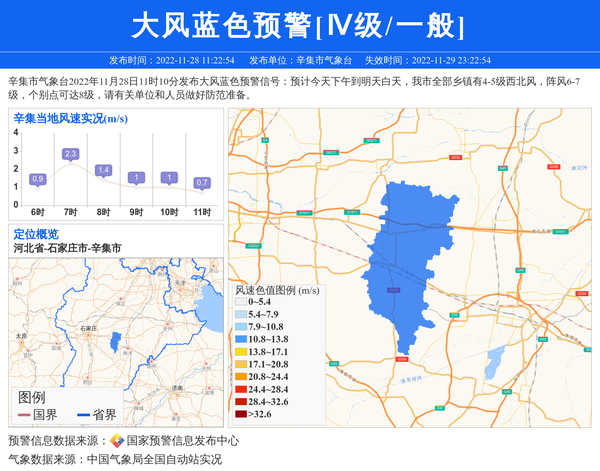Select the >32.6 dark red legend swatch
The image size is (600, 471).
click(x=241, y=414)
